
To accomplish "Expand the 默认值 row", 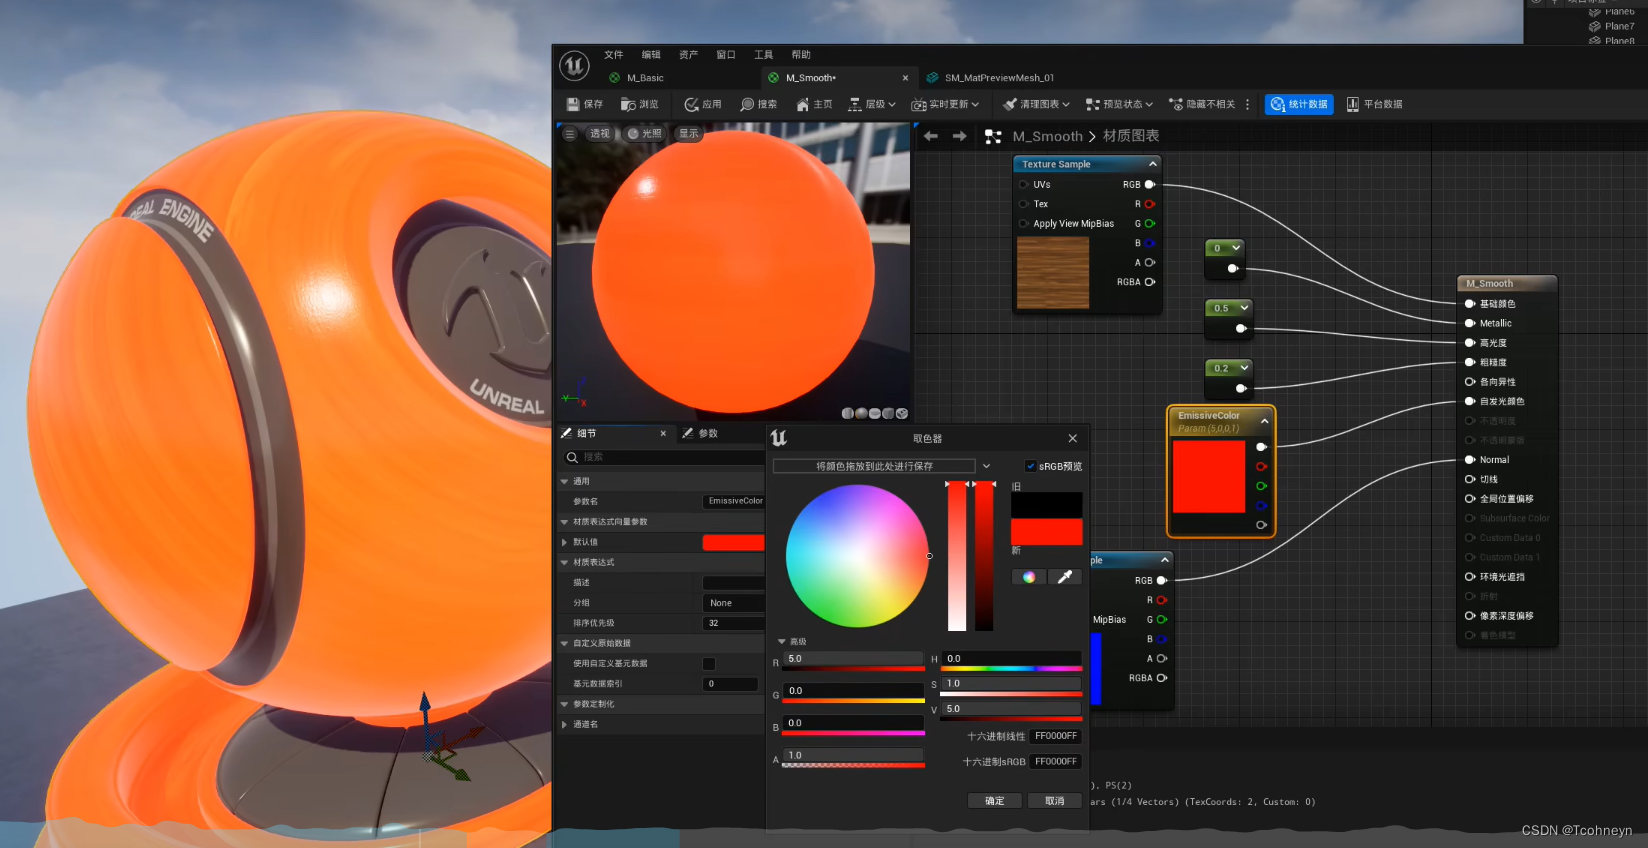I will [565, 542].
